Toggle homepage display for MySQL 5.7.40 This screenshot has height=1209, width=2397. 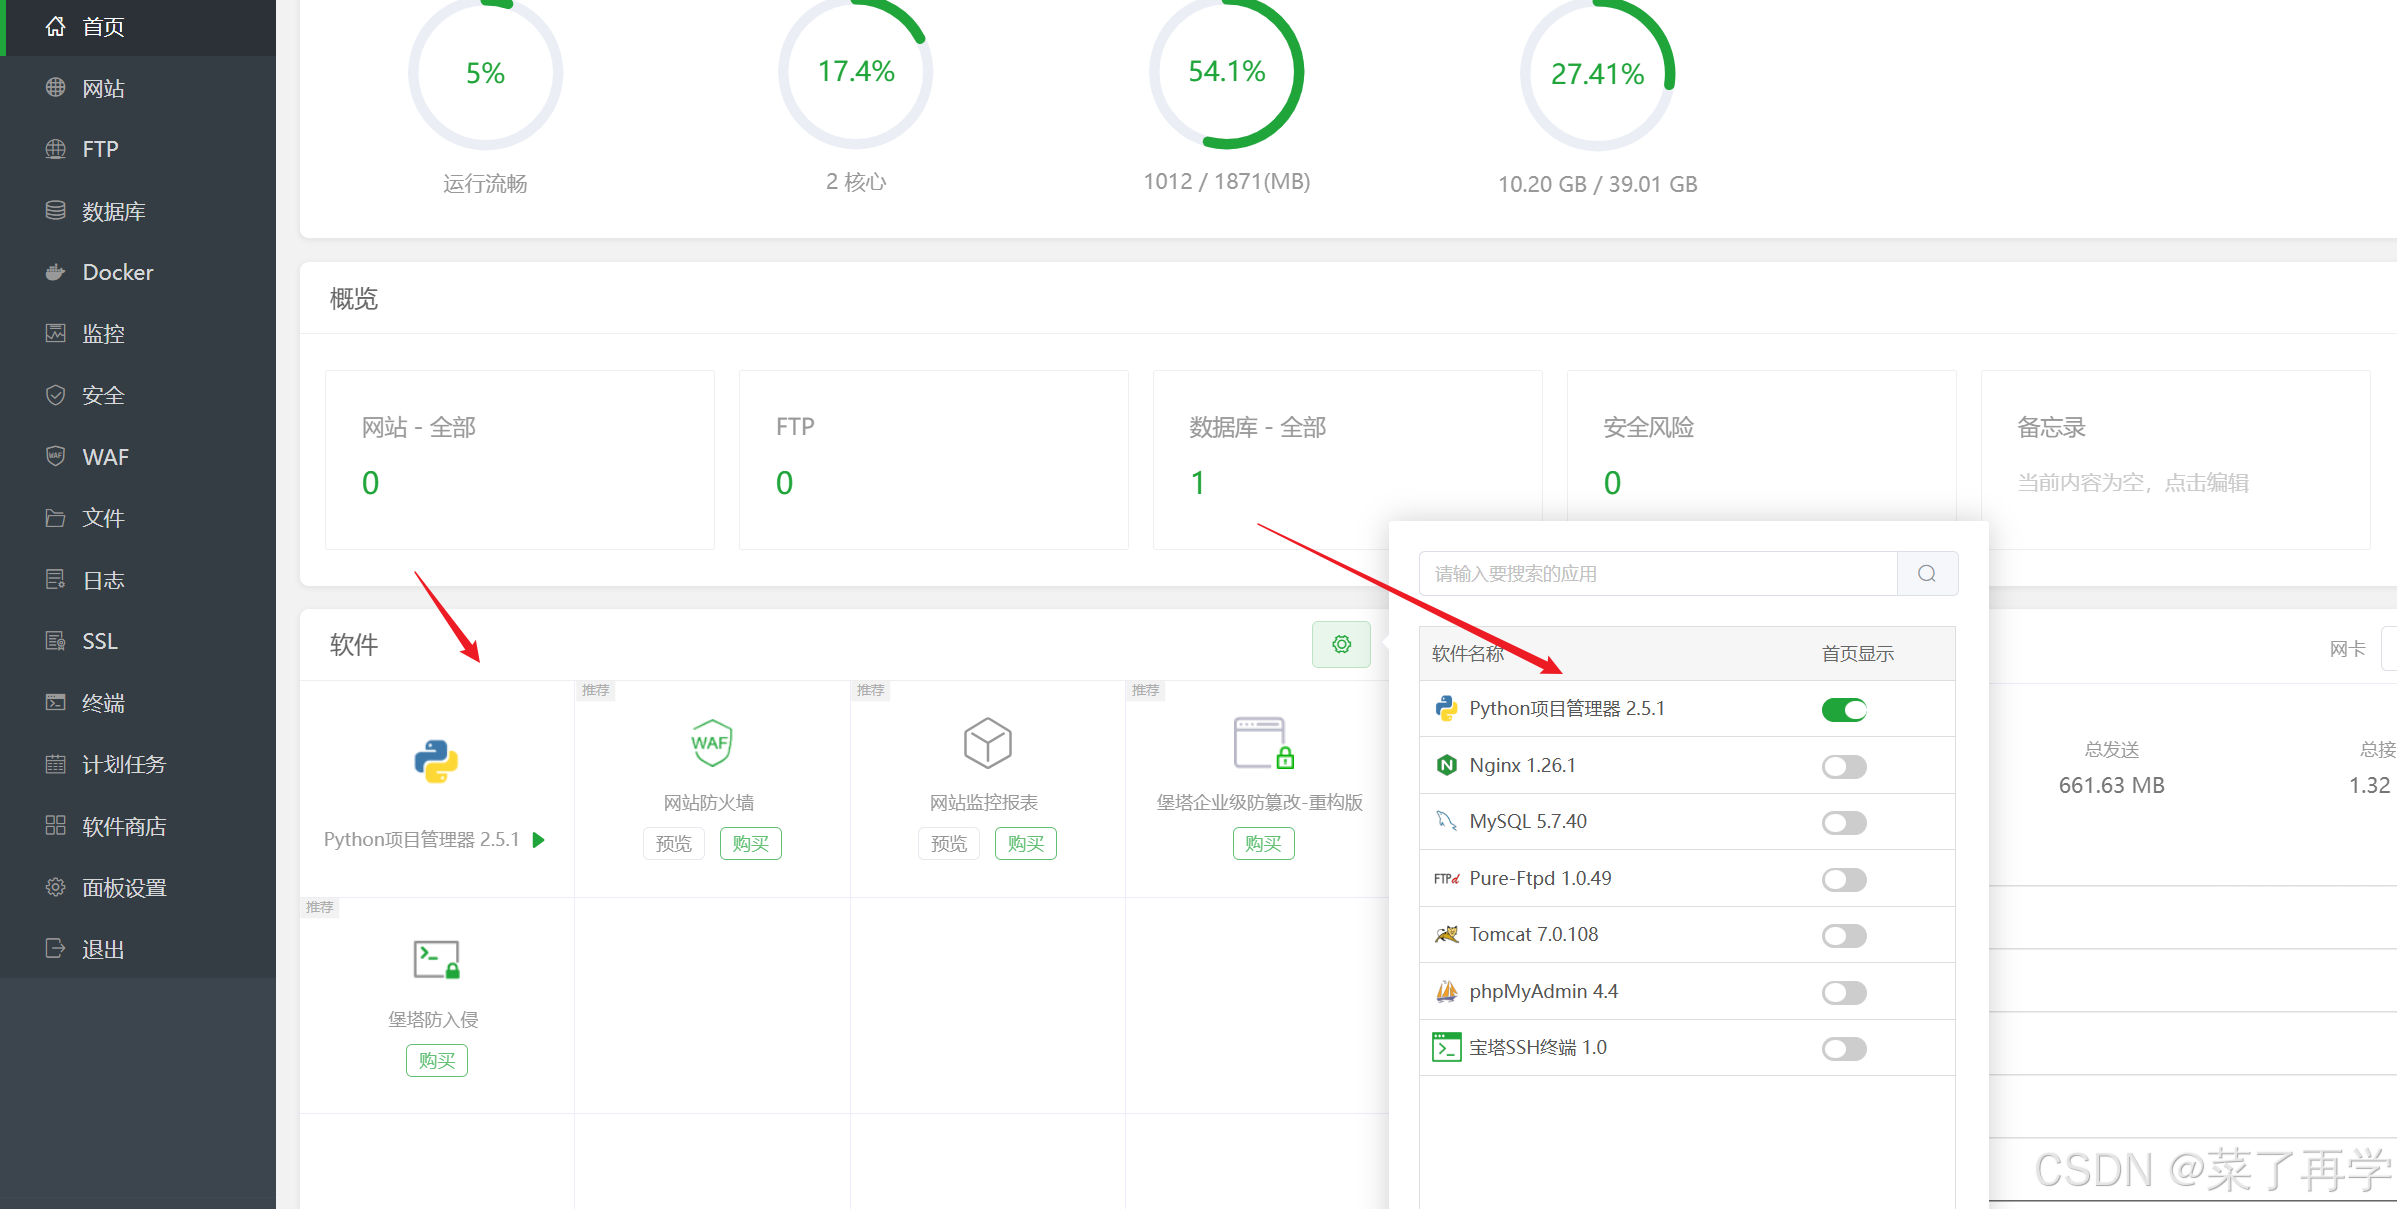[x=1844, y=823]
